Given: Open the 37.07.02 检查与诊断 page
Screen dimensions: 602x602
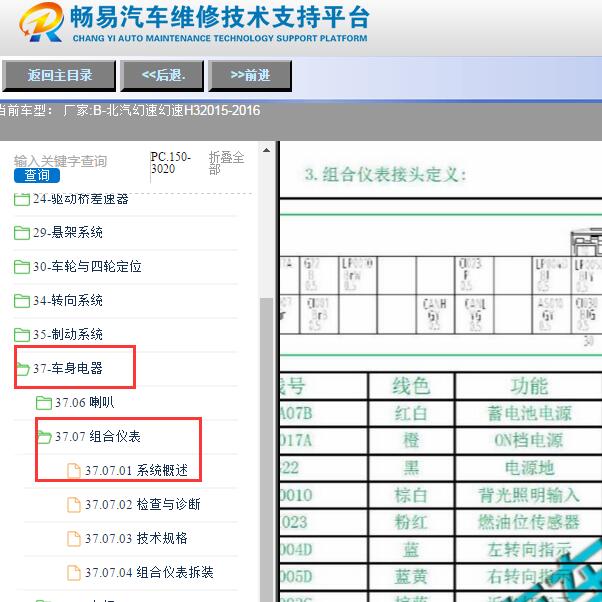Looking at the screenshot, I should coord(142,504).
